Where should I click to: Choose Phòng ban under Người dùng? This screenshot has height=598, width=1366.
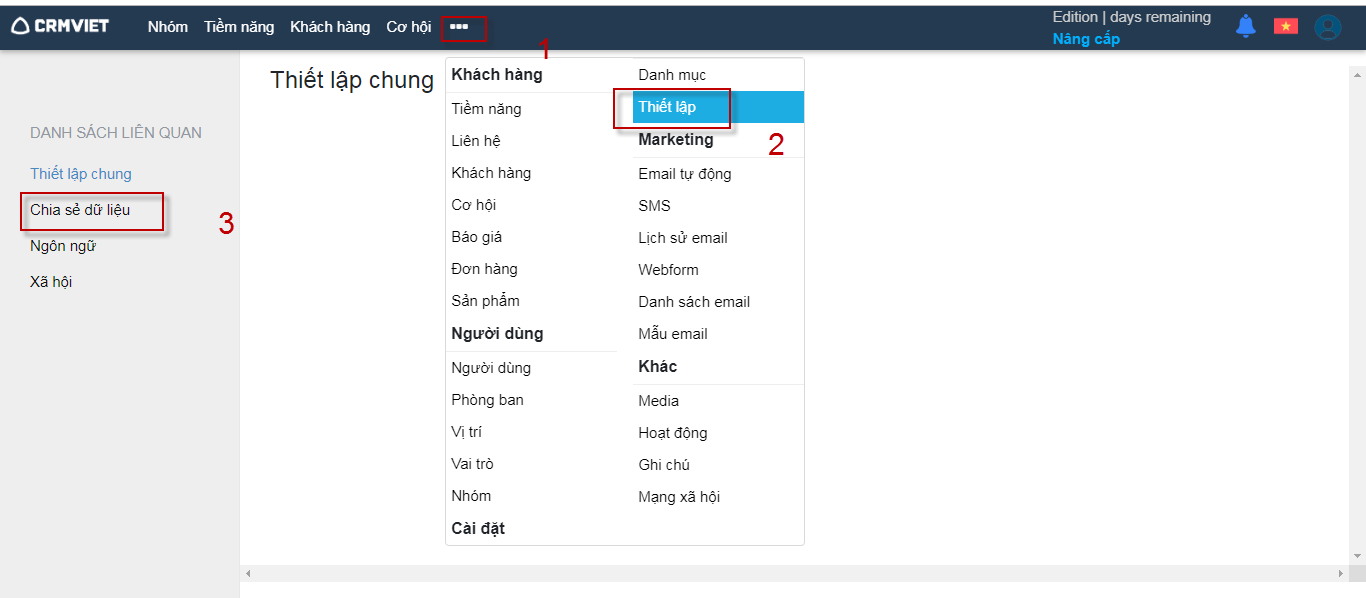[487, 400]
